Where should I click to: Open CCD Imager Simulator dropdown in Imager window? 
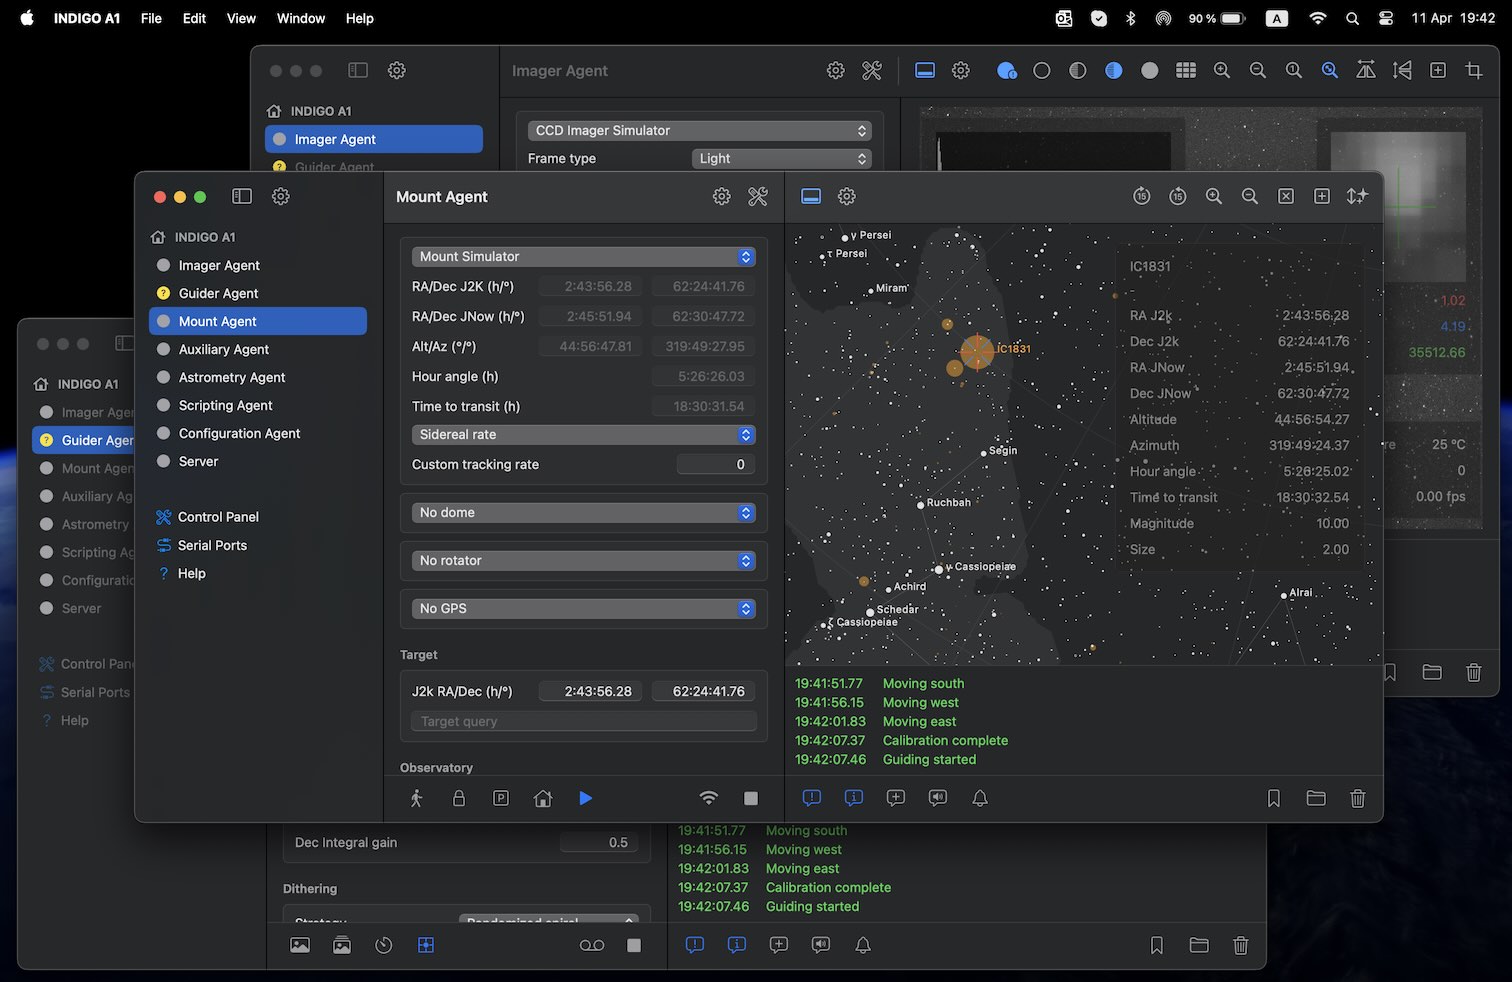pos(700,131)
